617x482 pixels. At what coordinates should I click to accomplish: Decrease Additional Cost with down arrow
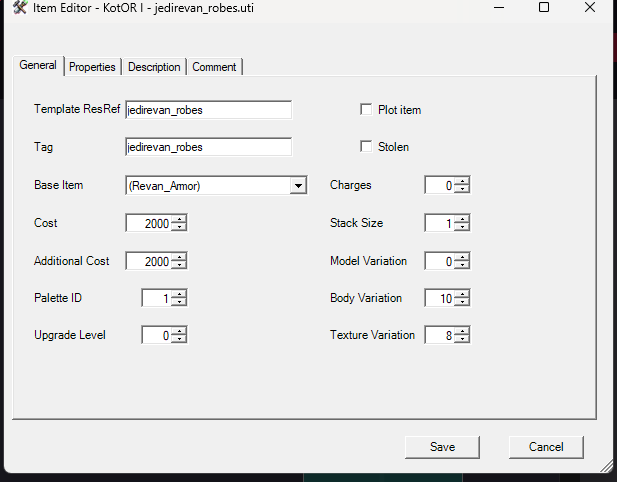click(179, 265)
